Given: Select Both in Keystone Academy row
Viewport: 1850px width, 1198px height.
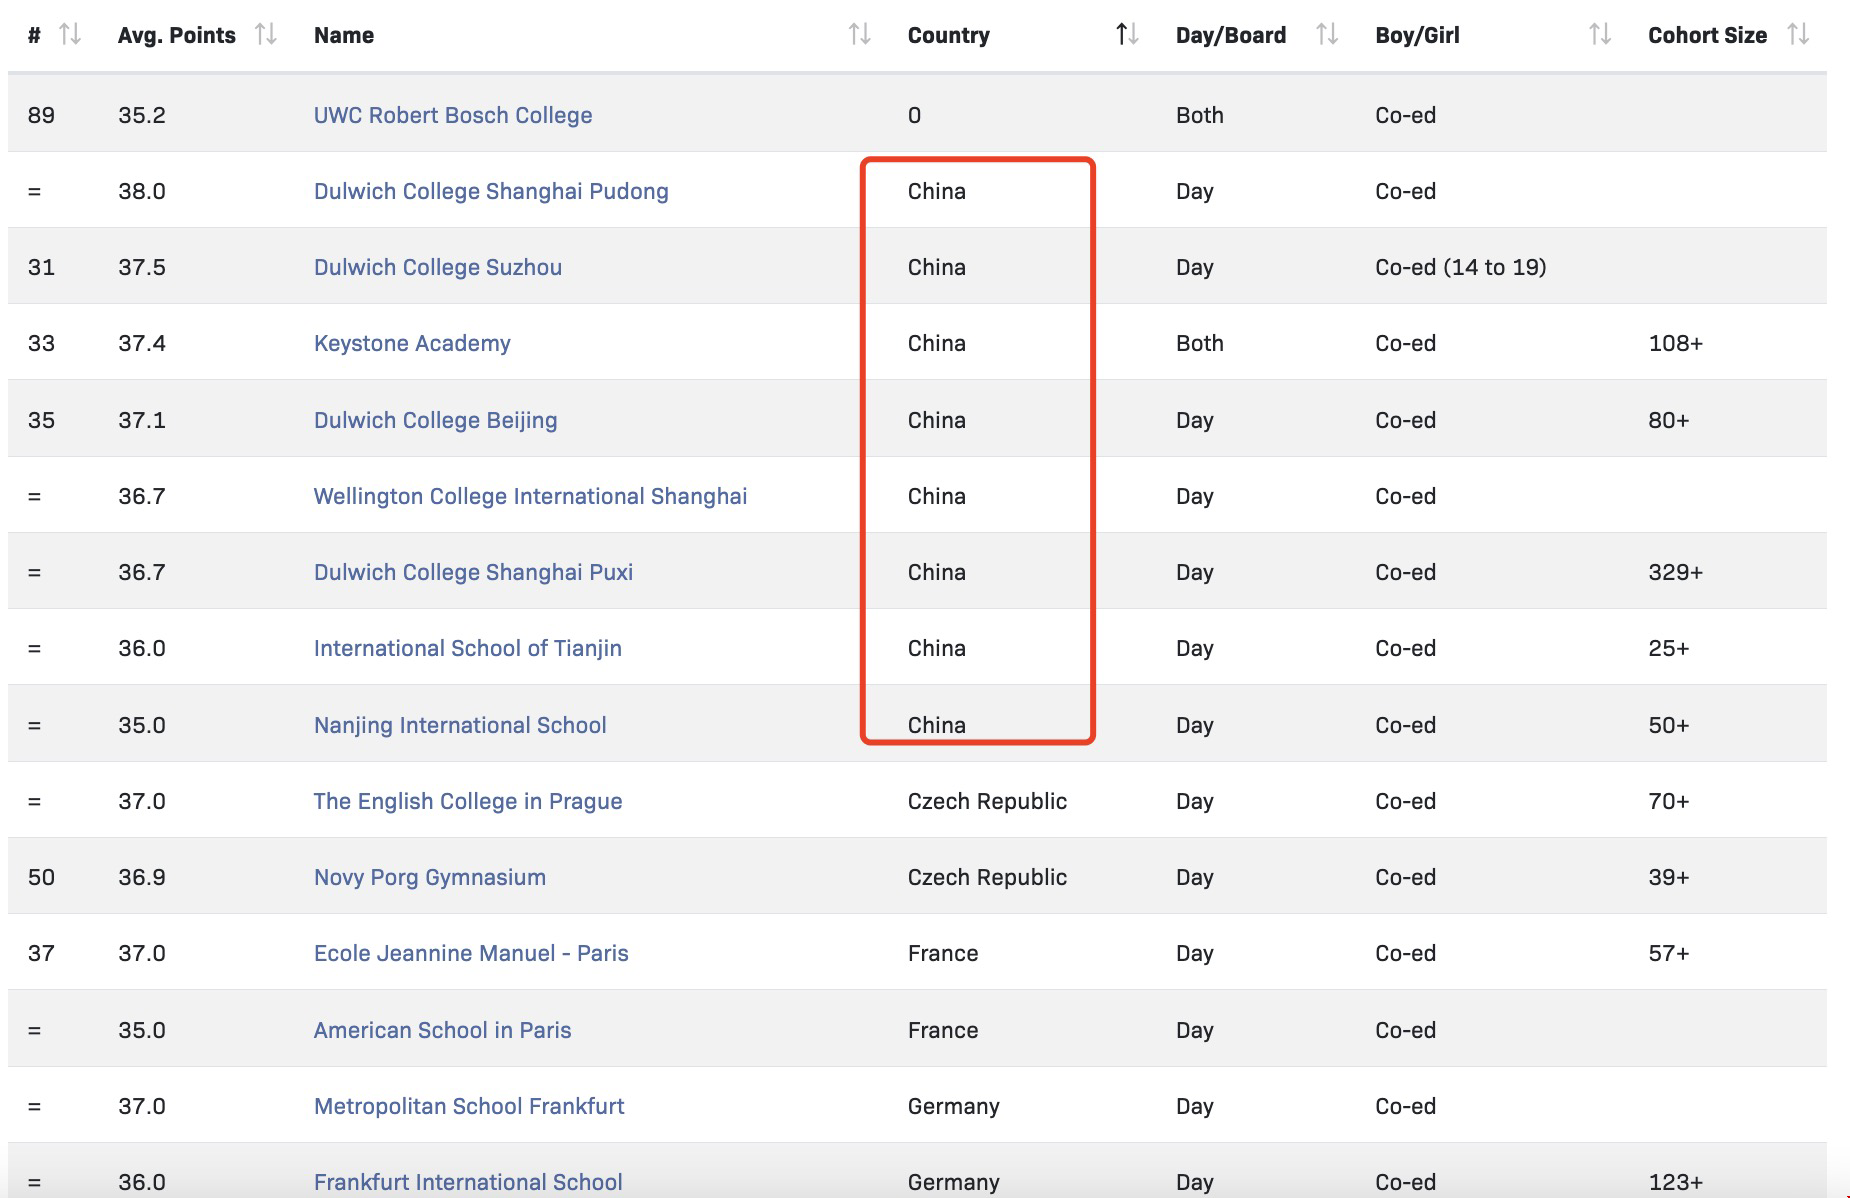Looking at the screenshot, I should 1200,343.
